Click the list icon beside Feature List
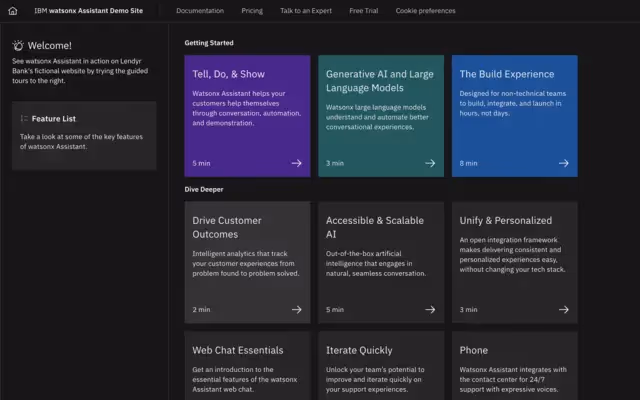The height and width of the screenshot is (400, 640). [x=24, y=118]
